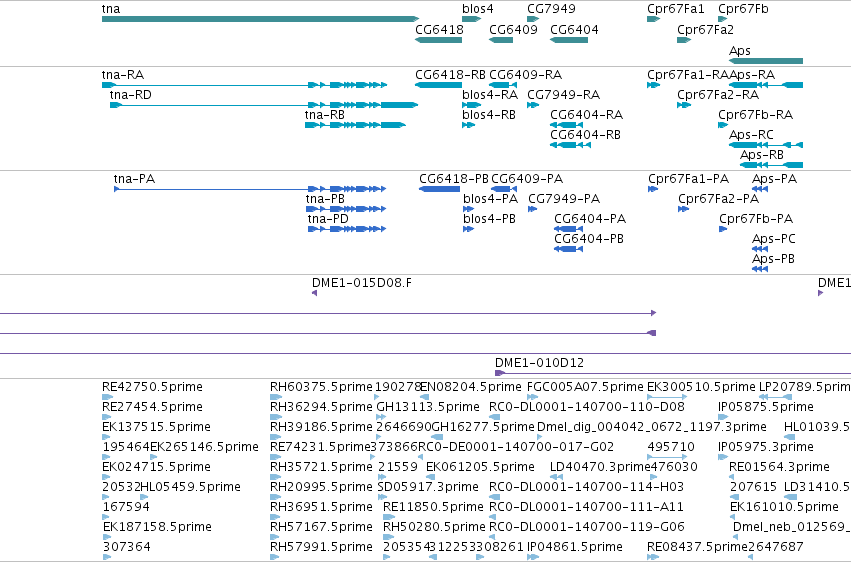Click the Cpr67Fa2 gene label

705,29
